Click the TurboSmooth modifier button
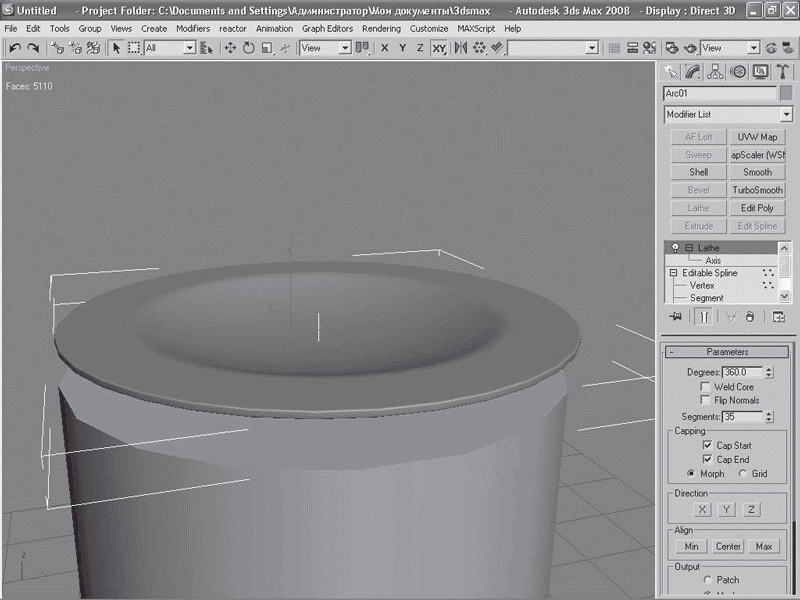Image resolution: width=800 pixels, height=600 pixels. click(757, 190)
